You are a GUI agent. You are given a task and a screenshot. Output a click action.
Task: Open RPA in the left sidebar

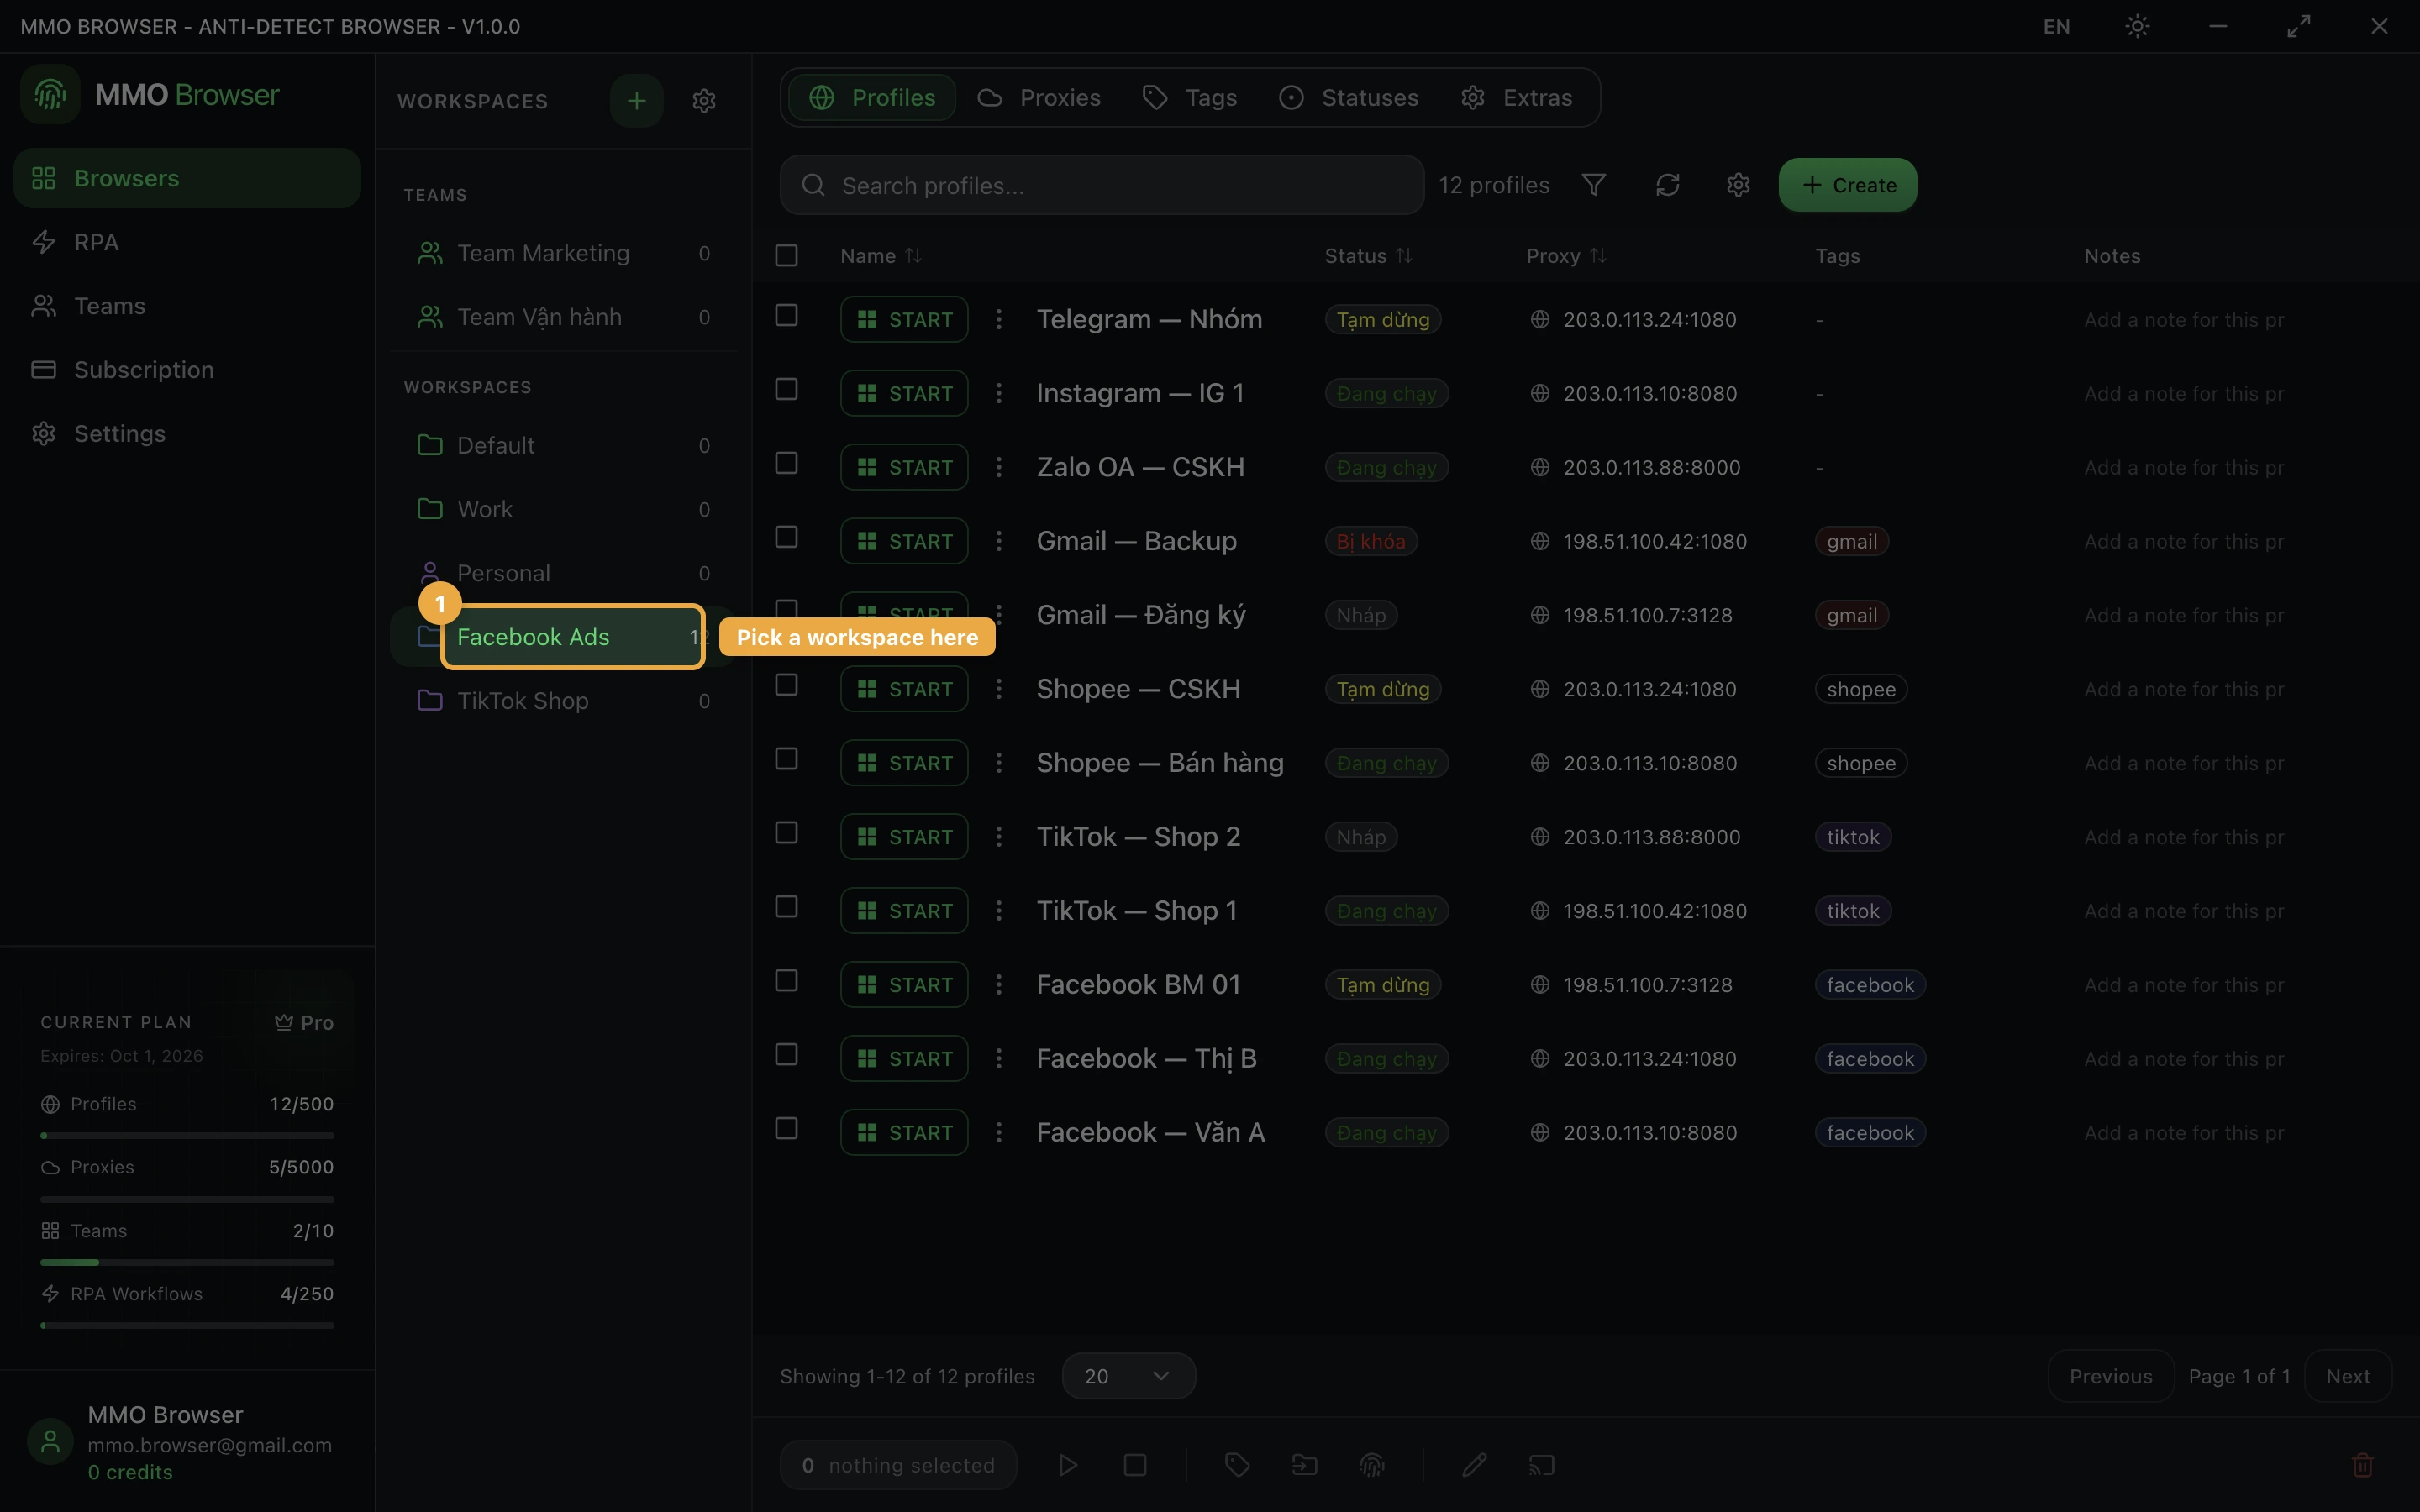coord(187,242)
